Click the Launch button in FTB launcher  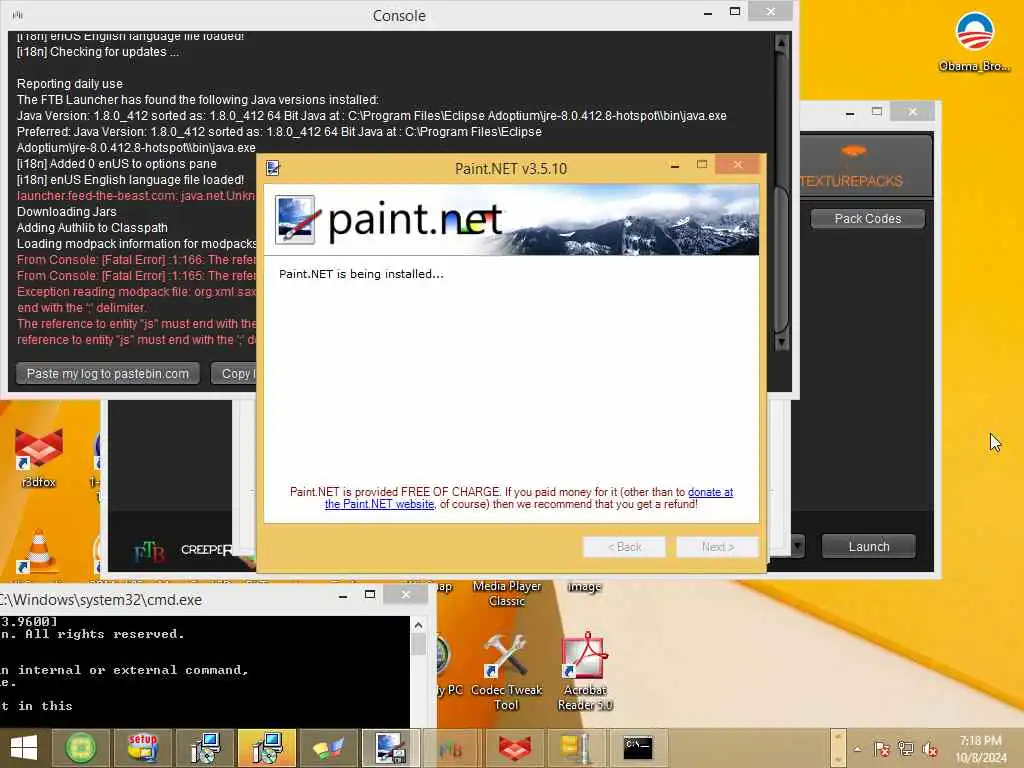pos(869,547)
